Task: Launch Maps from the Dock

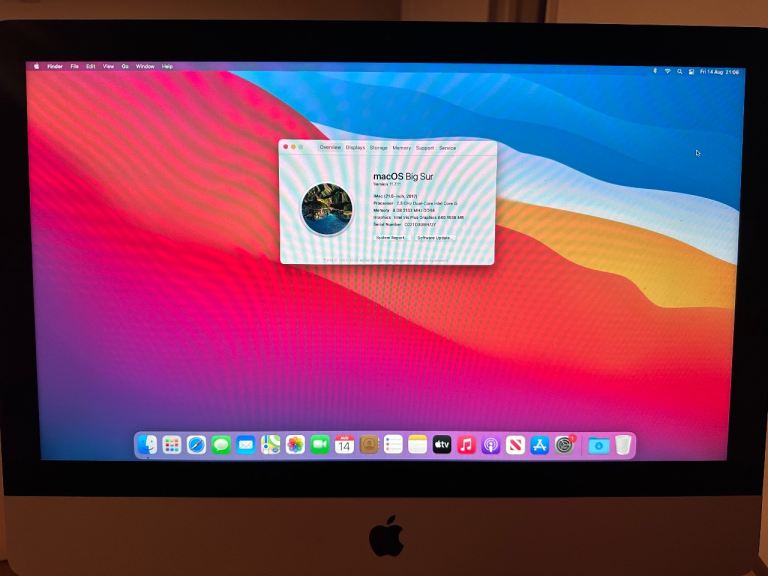Action: 270,445
